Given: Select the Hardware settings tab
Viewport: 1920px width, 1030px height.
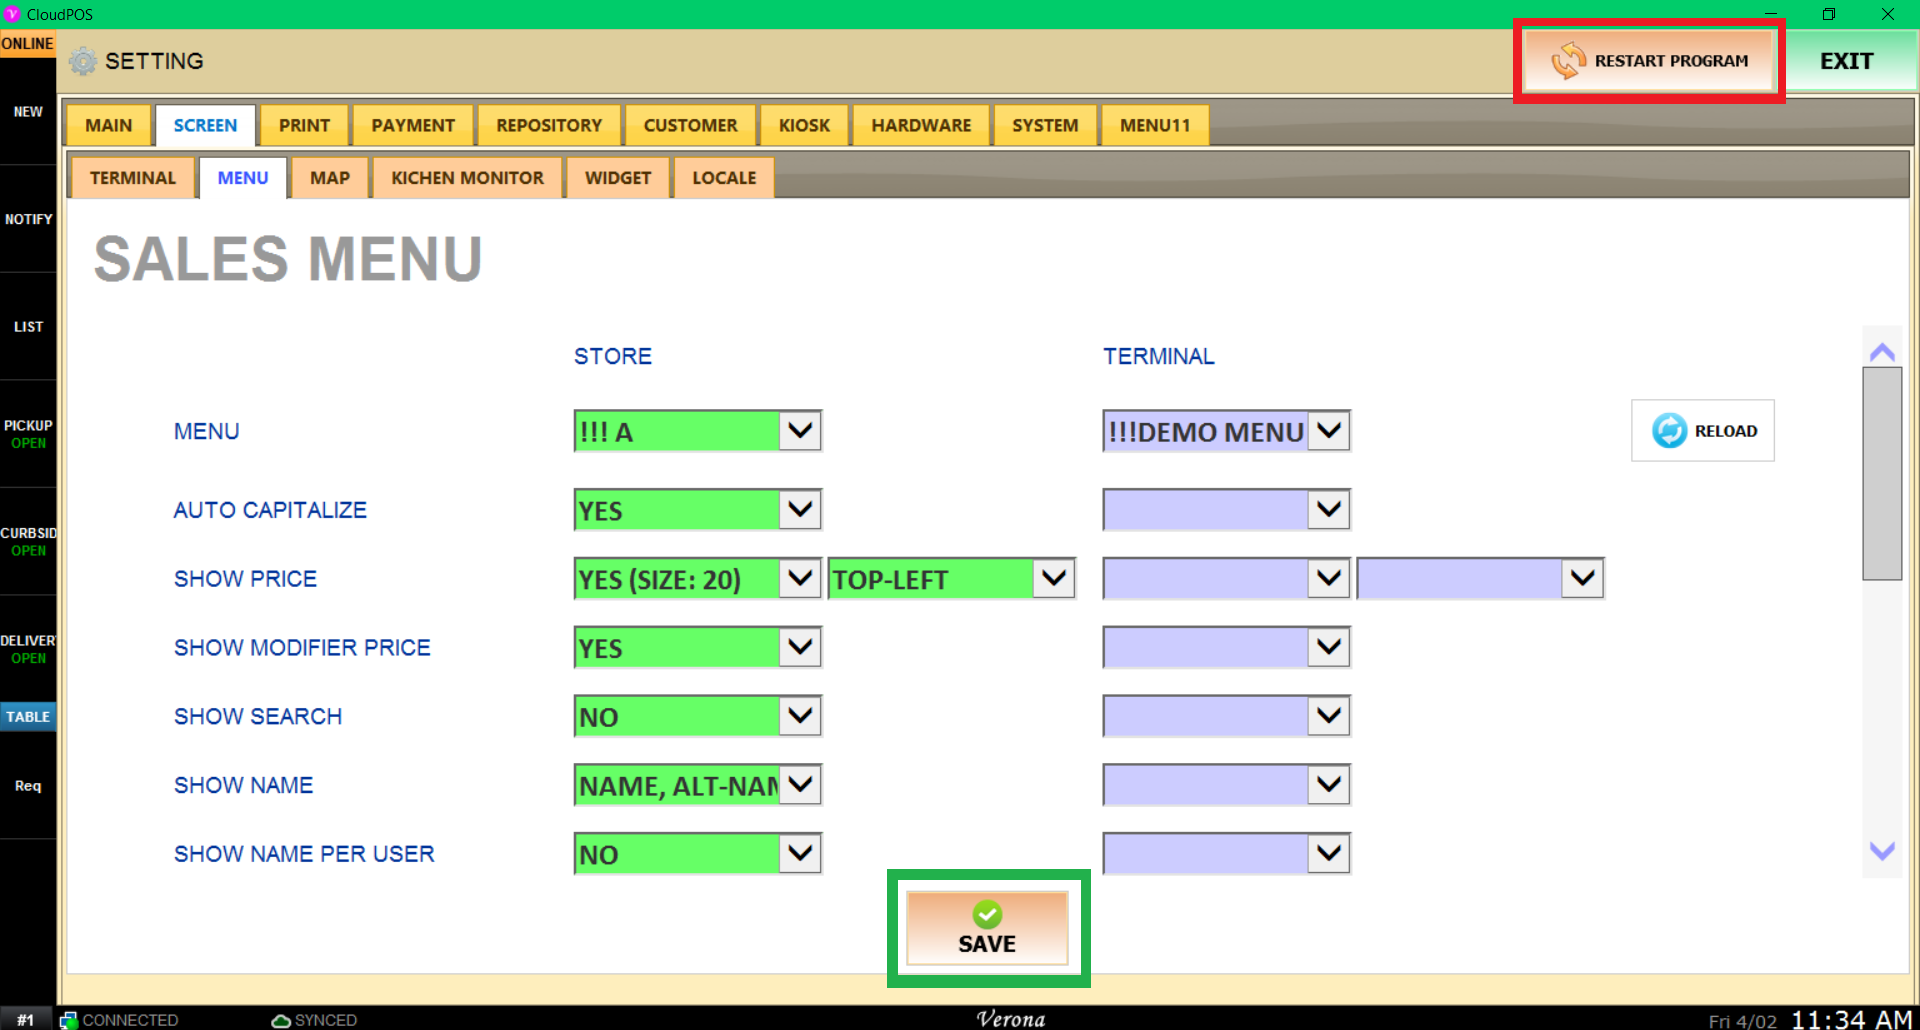Looking at the screenshot, I should (x=920, y=125).
